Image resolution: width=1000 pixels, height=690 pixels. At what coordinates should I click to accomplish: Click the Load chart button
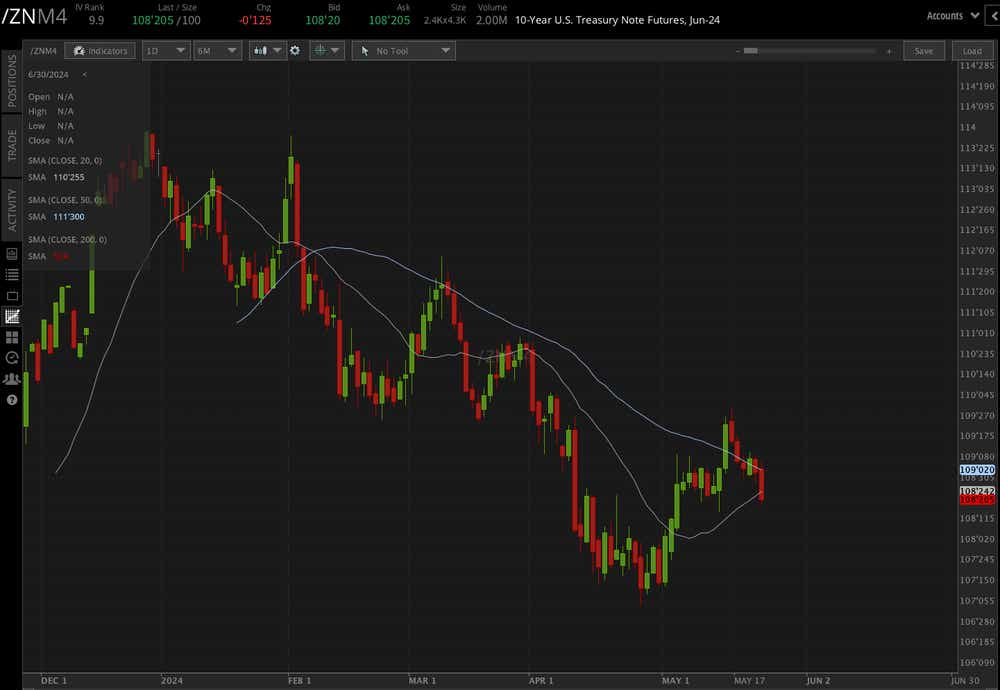click(x=972, y=51)
